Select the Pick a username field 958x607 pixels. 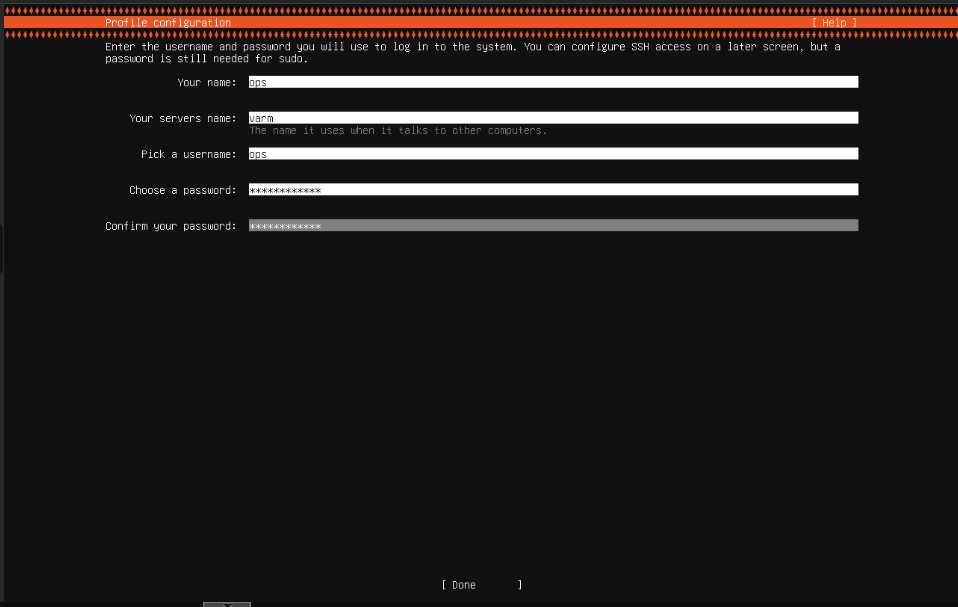pyautogui.click(x=550, y=153)
